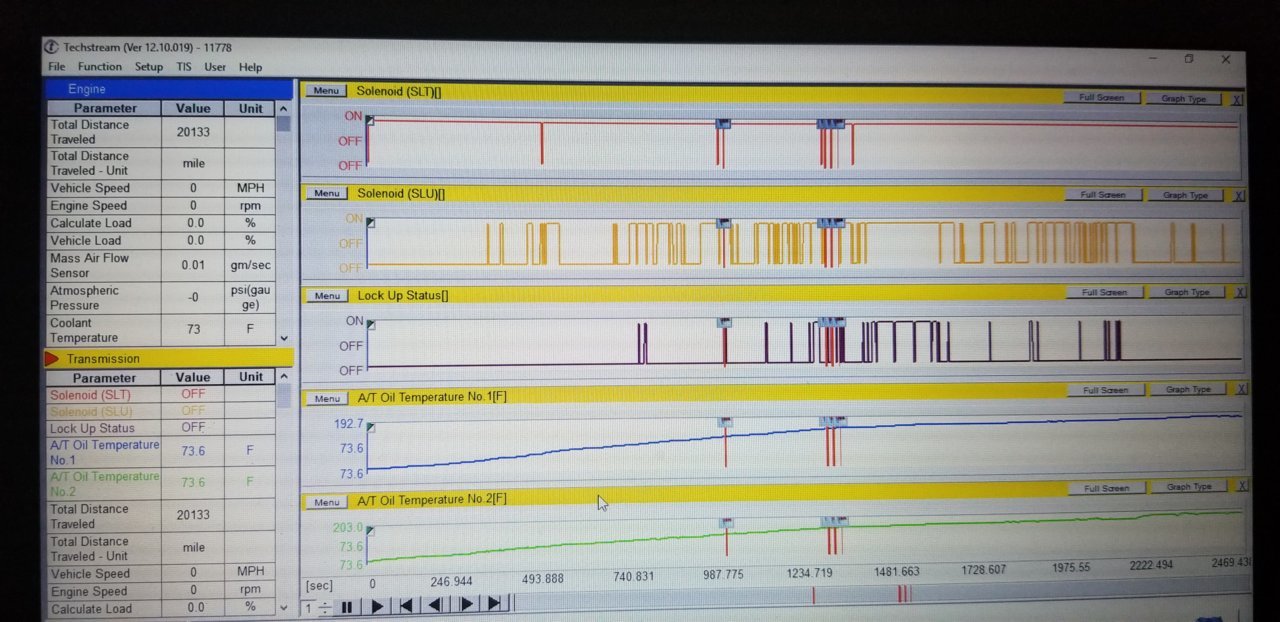Screen dimensions: 1280x622
Task: Open Menu for A/T Oil Temperature No.2
Action: [326, 502]
